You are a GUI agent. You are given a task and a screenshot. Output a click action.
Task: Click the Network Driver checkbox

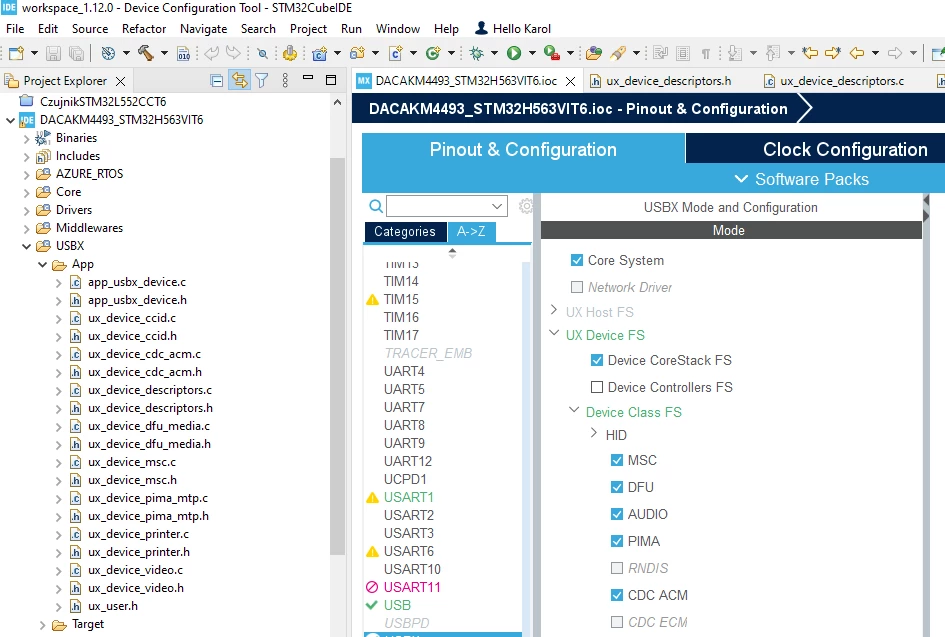pyautogui.click(x=577, y=287)
